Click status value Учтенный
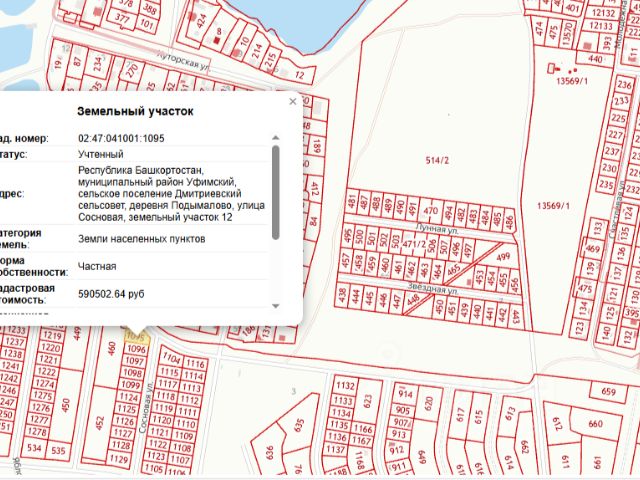This screenshot has height=480, width=640. click(101, 154)
